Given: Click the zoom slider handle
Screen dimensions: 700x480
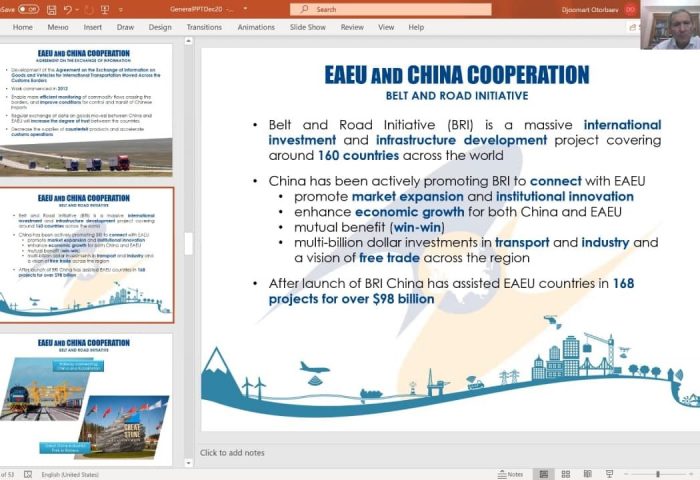Looking at the screenshot, I should point(657,474).
